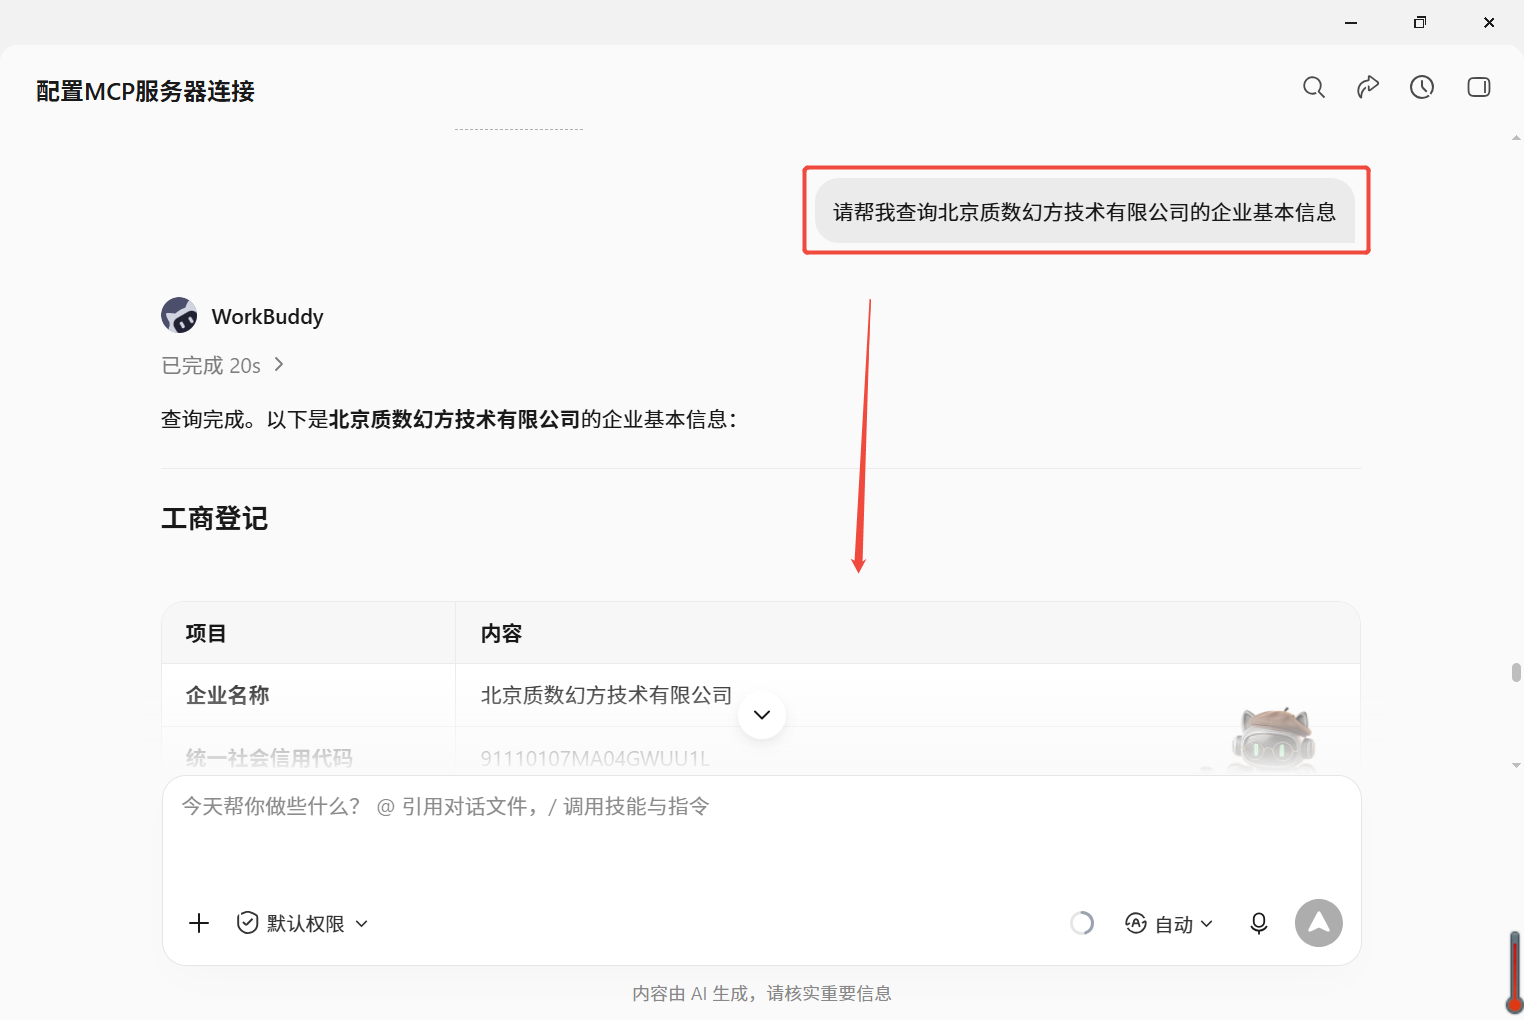This screenshot has height=1020, width=1524.
Task: Click the loading spinner icon in input bar
Action: click(1082, 923)
